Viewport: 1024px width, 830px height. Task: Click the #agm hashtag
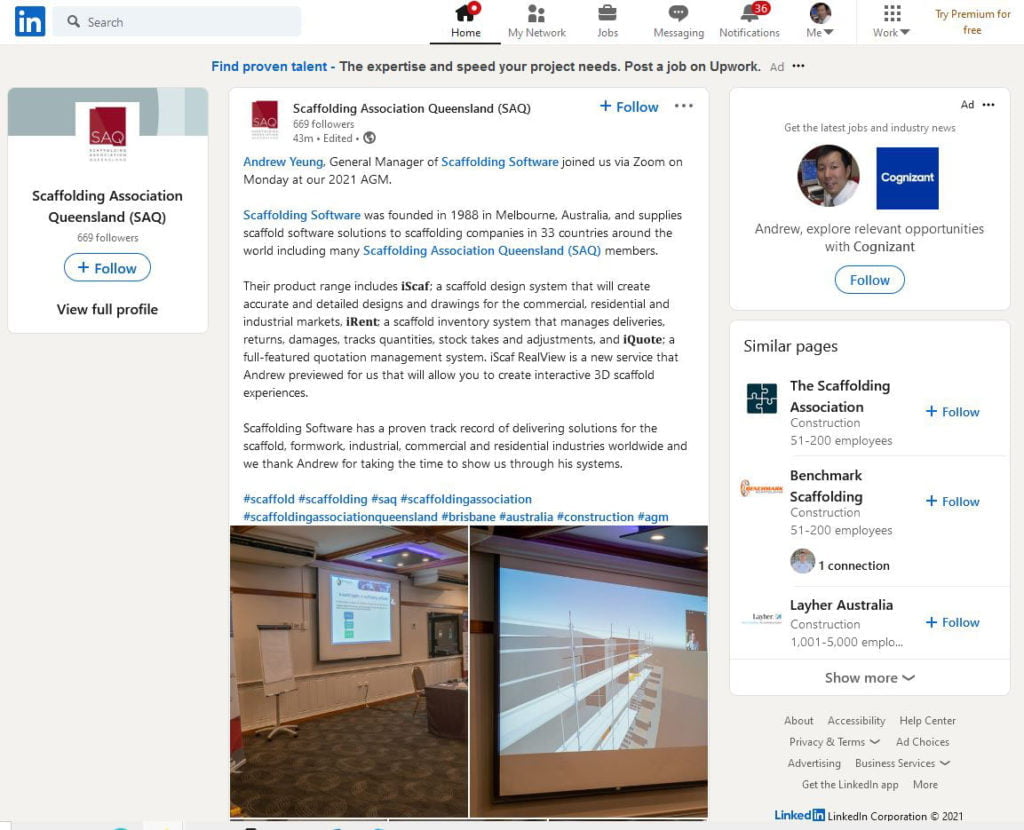(x=653, y=517)
